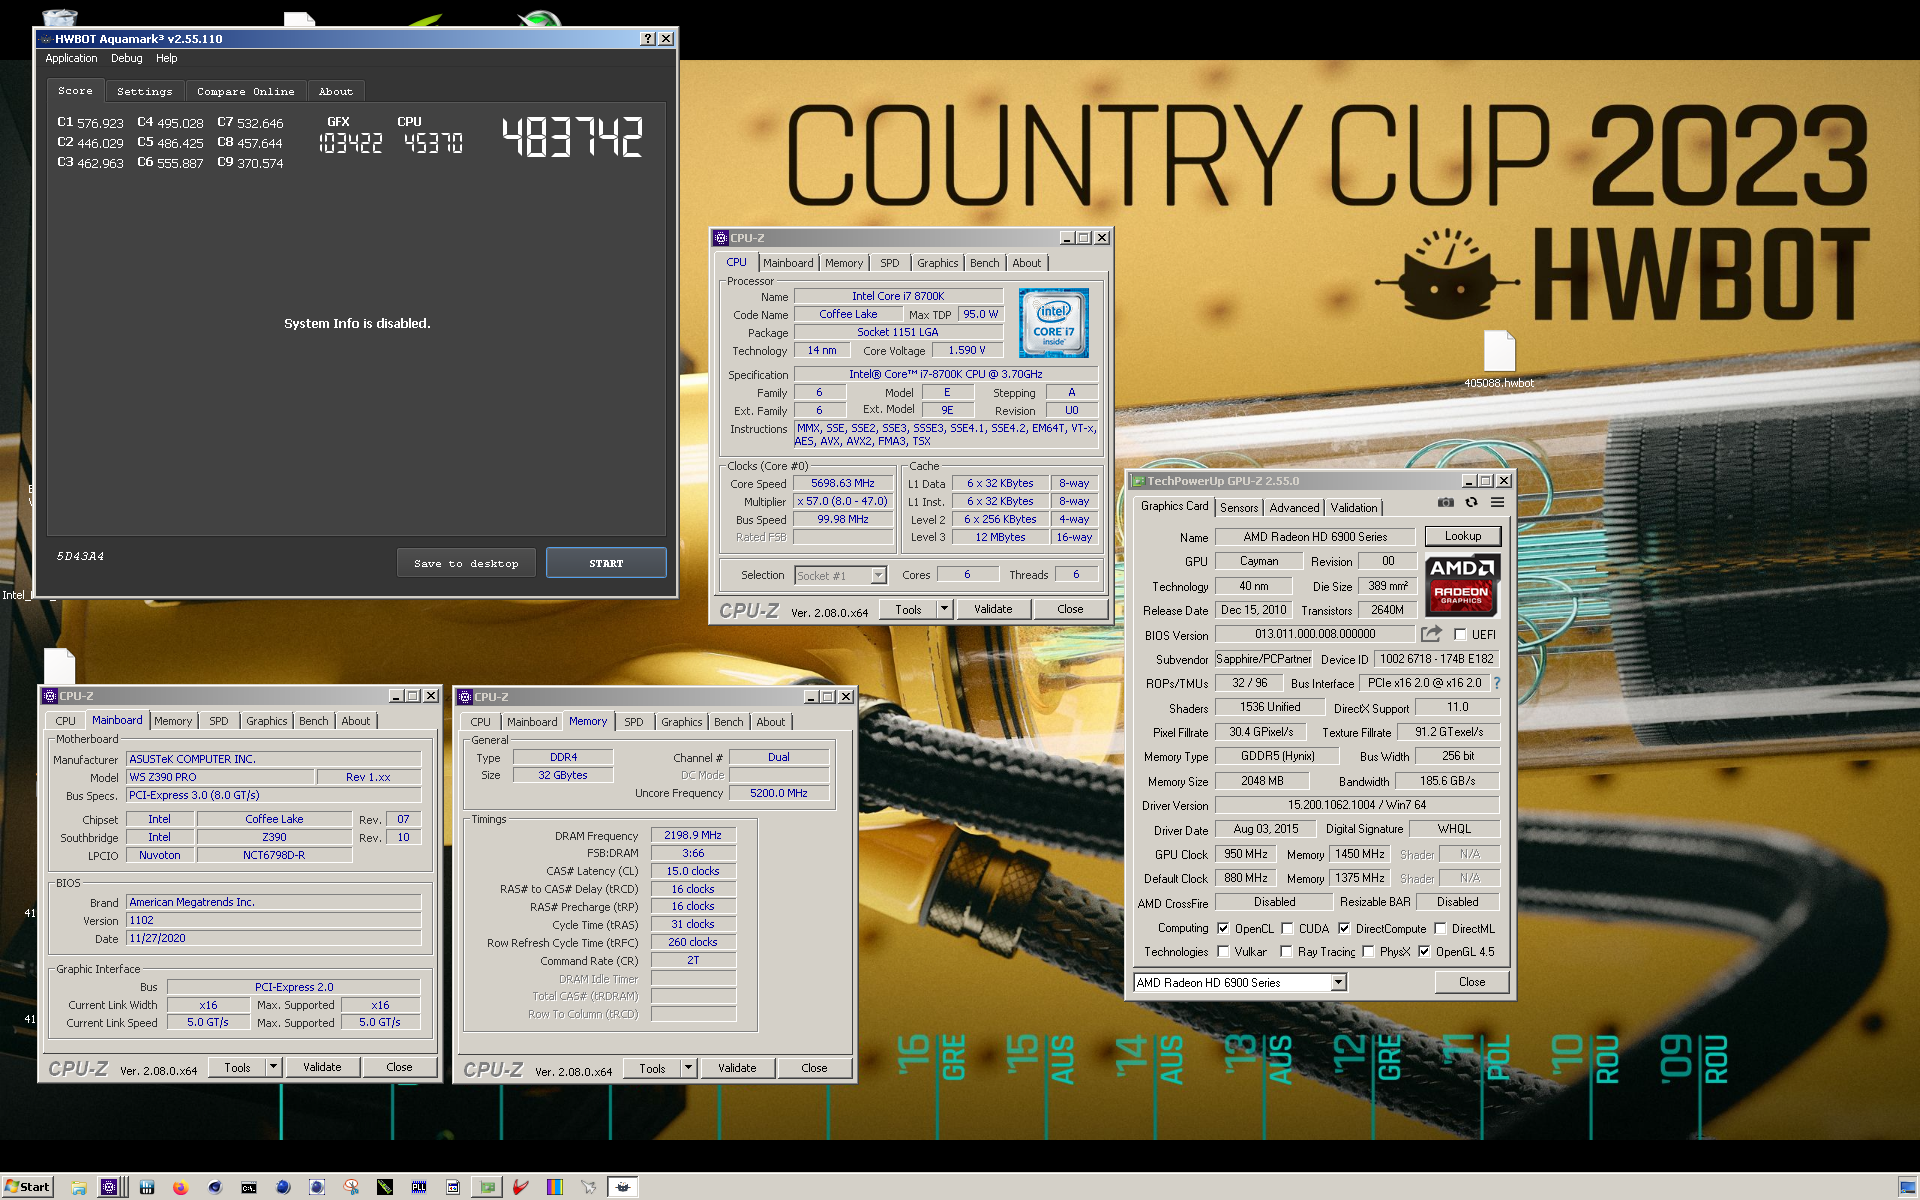The width and height of the screenshot is (1920, 1200).
Task: Click Validate in CPU-Z CPU window
Action: [x=993, y=609]
